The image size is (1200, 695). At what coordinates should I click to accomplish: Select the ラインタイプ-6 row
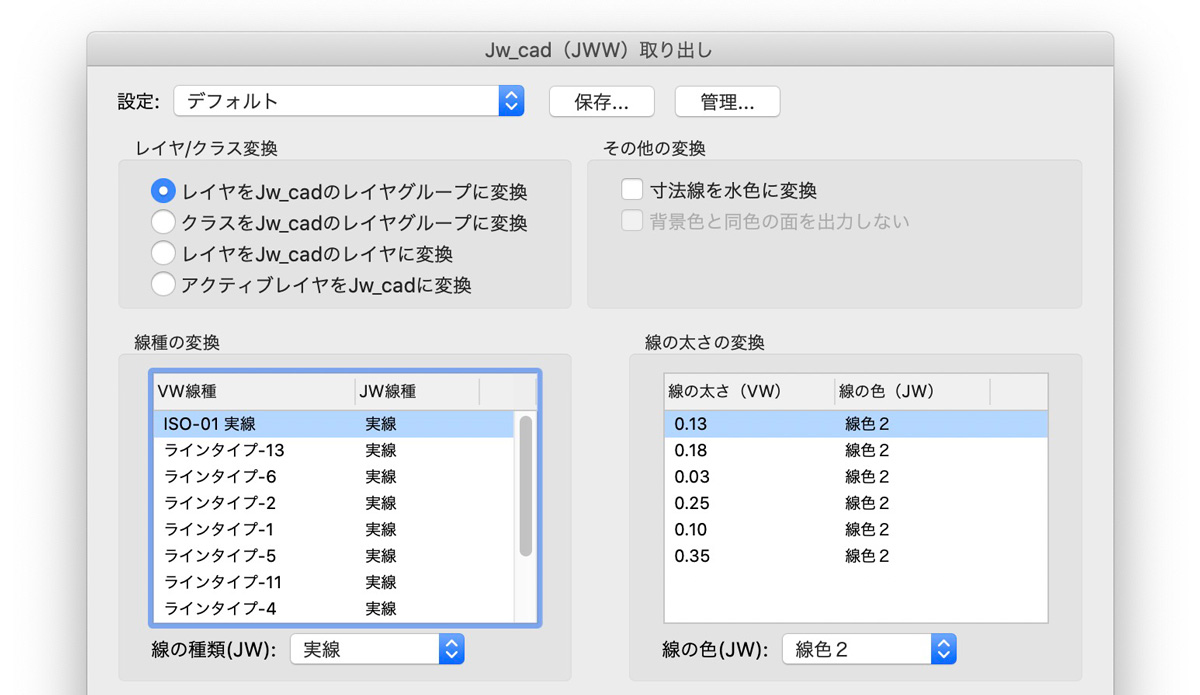(333, 476)
